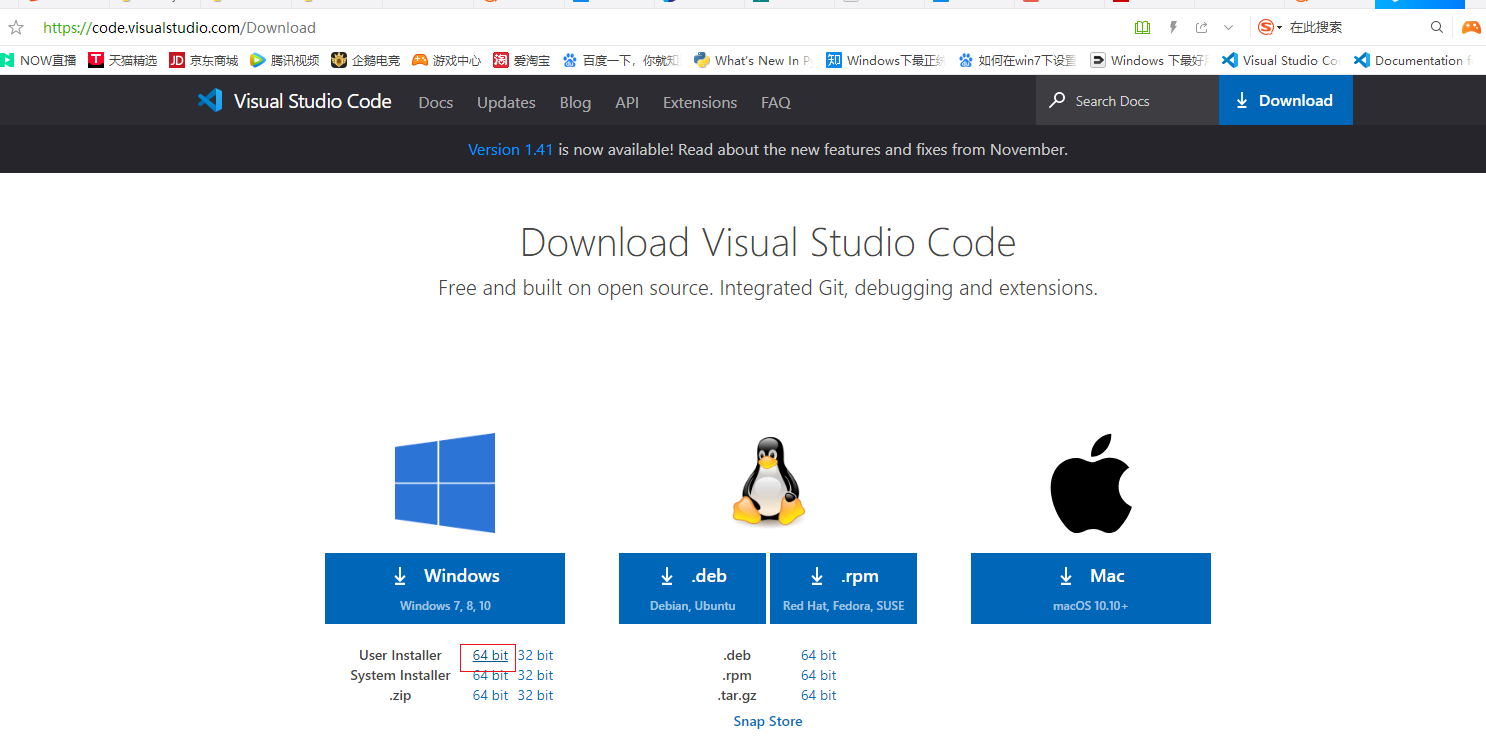This screenshot has height=750, width=1486.
Task: Download Linux .deb 64 bit link
Action: pyautogui.click(x=819, y=656)
